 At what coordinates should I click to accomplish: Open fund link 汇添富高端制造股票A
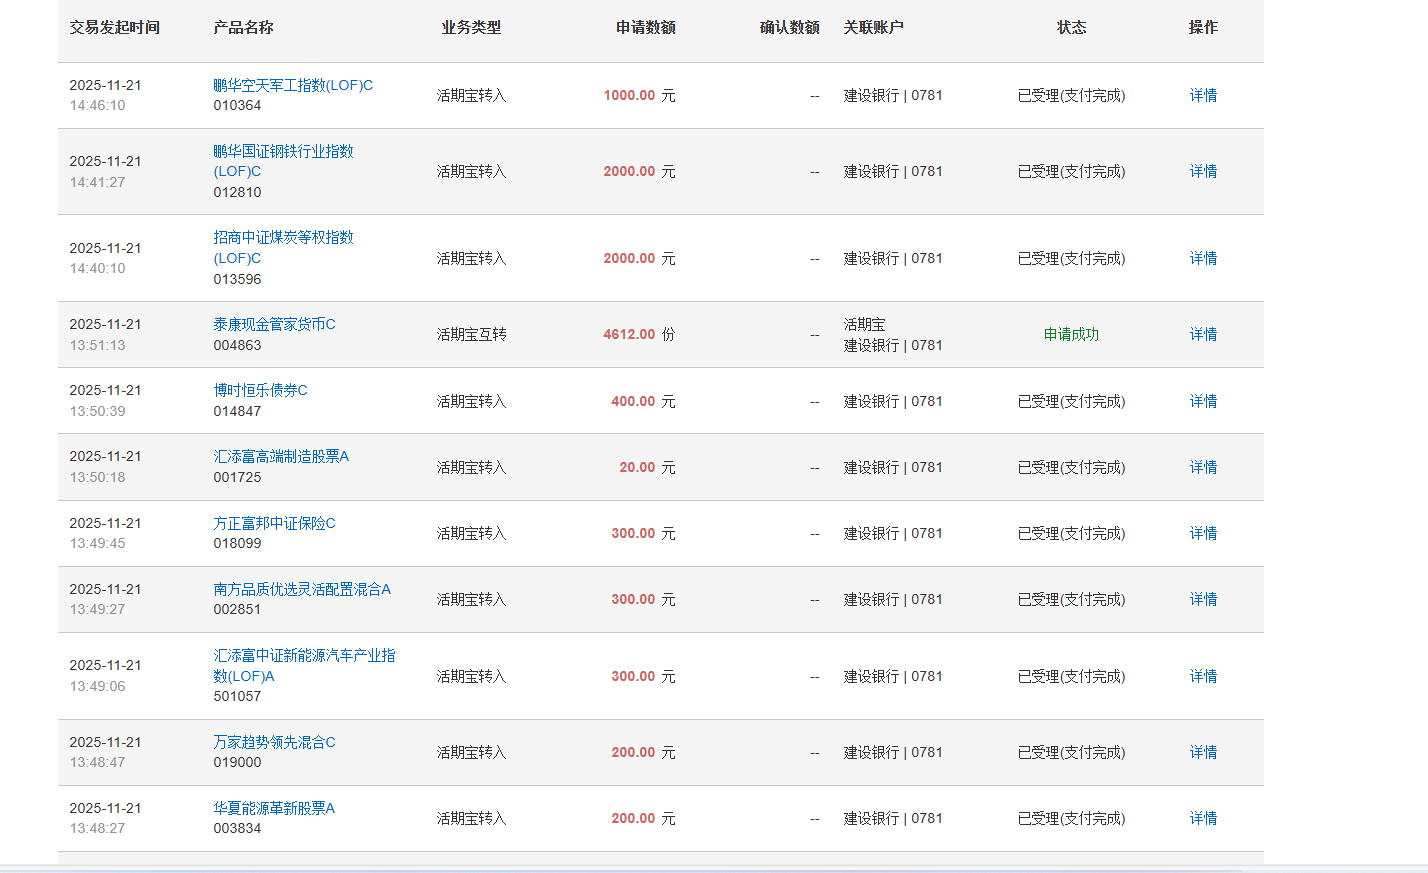(281, 456)
